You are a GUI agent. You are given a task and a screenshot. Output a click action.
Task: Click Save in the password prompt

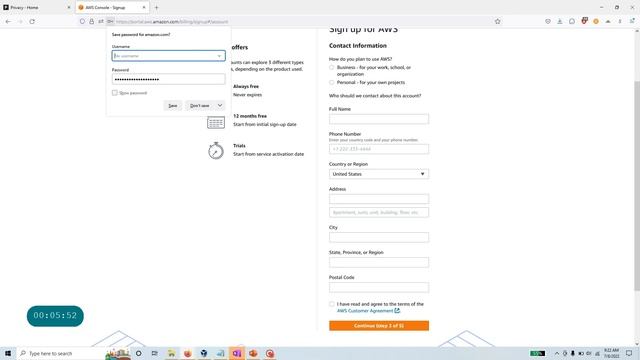pyautogui.click(x=173, y=105)
